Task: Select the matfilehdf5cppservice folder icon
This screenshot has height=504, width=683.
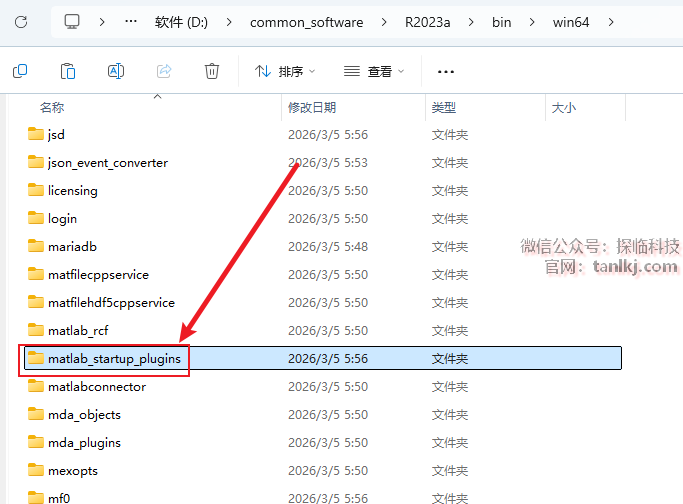Action: (x=36, y=301)
